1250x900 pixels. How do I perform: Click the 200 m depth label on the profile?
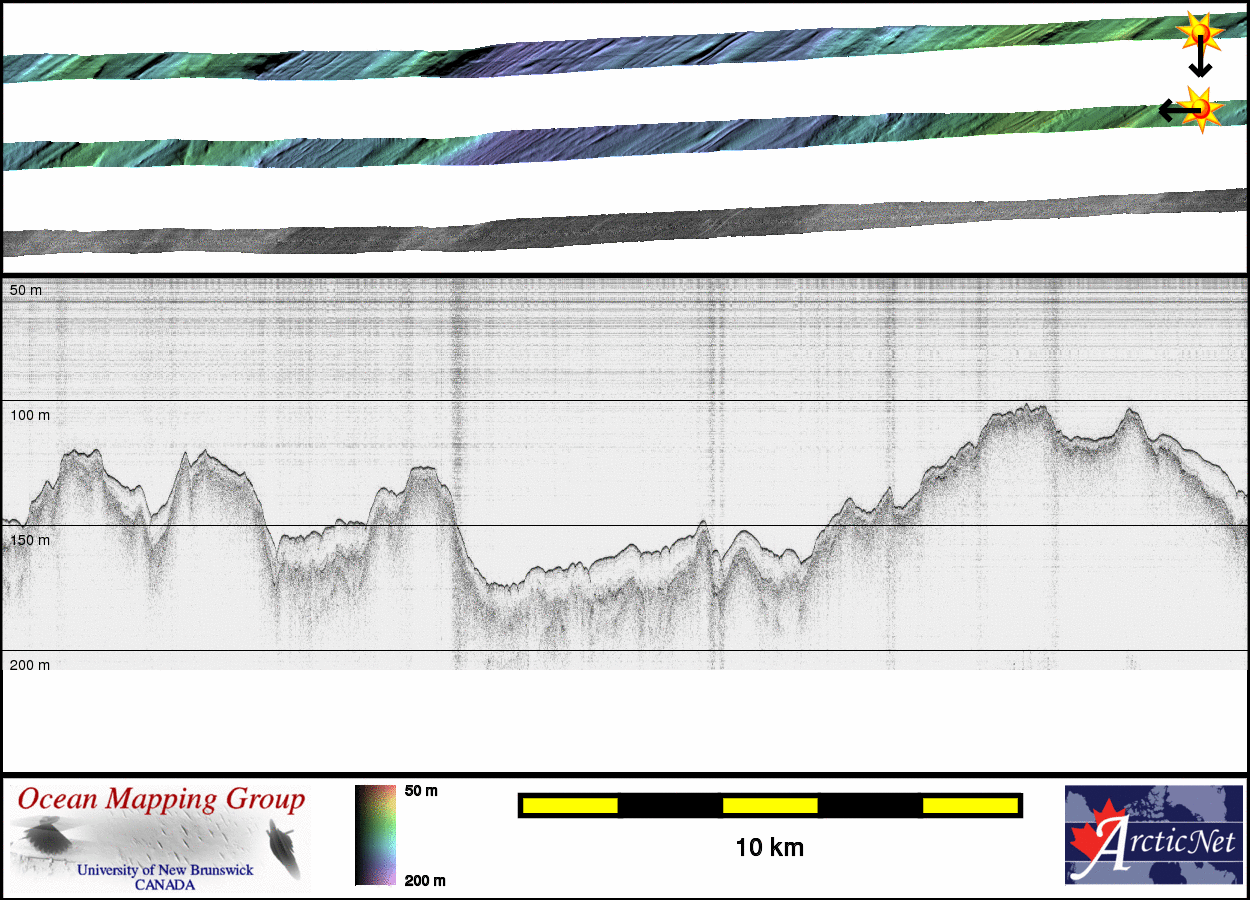coord(30,665)
